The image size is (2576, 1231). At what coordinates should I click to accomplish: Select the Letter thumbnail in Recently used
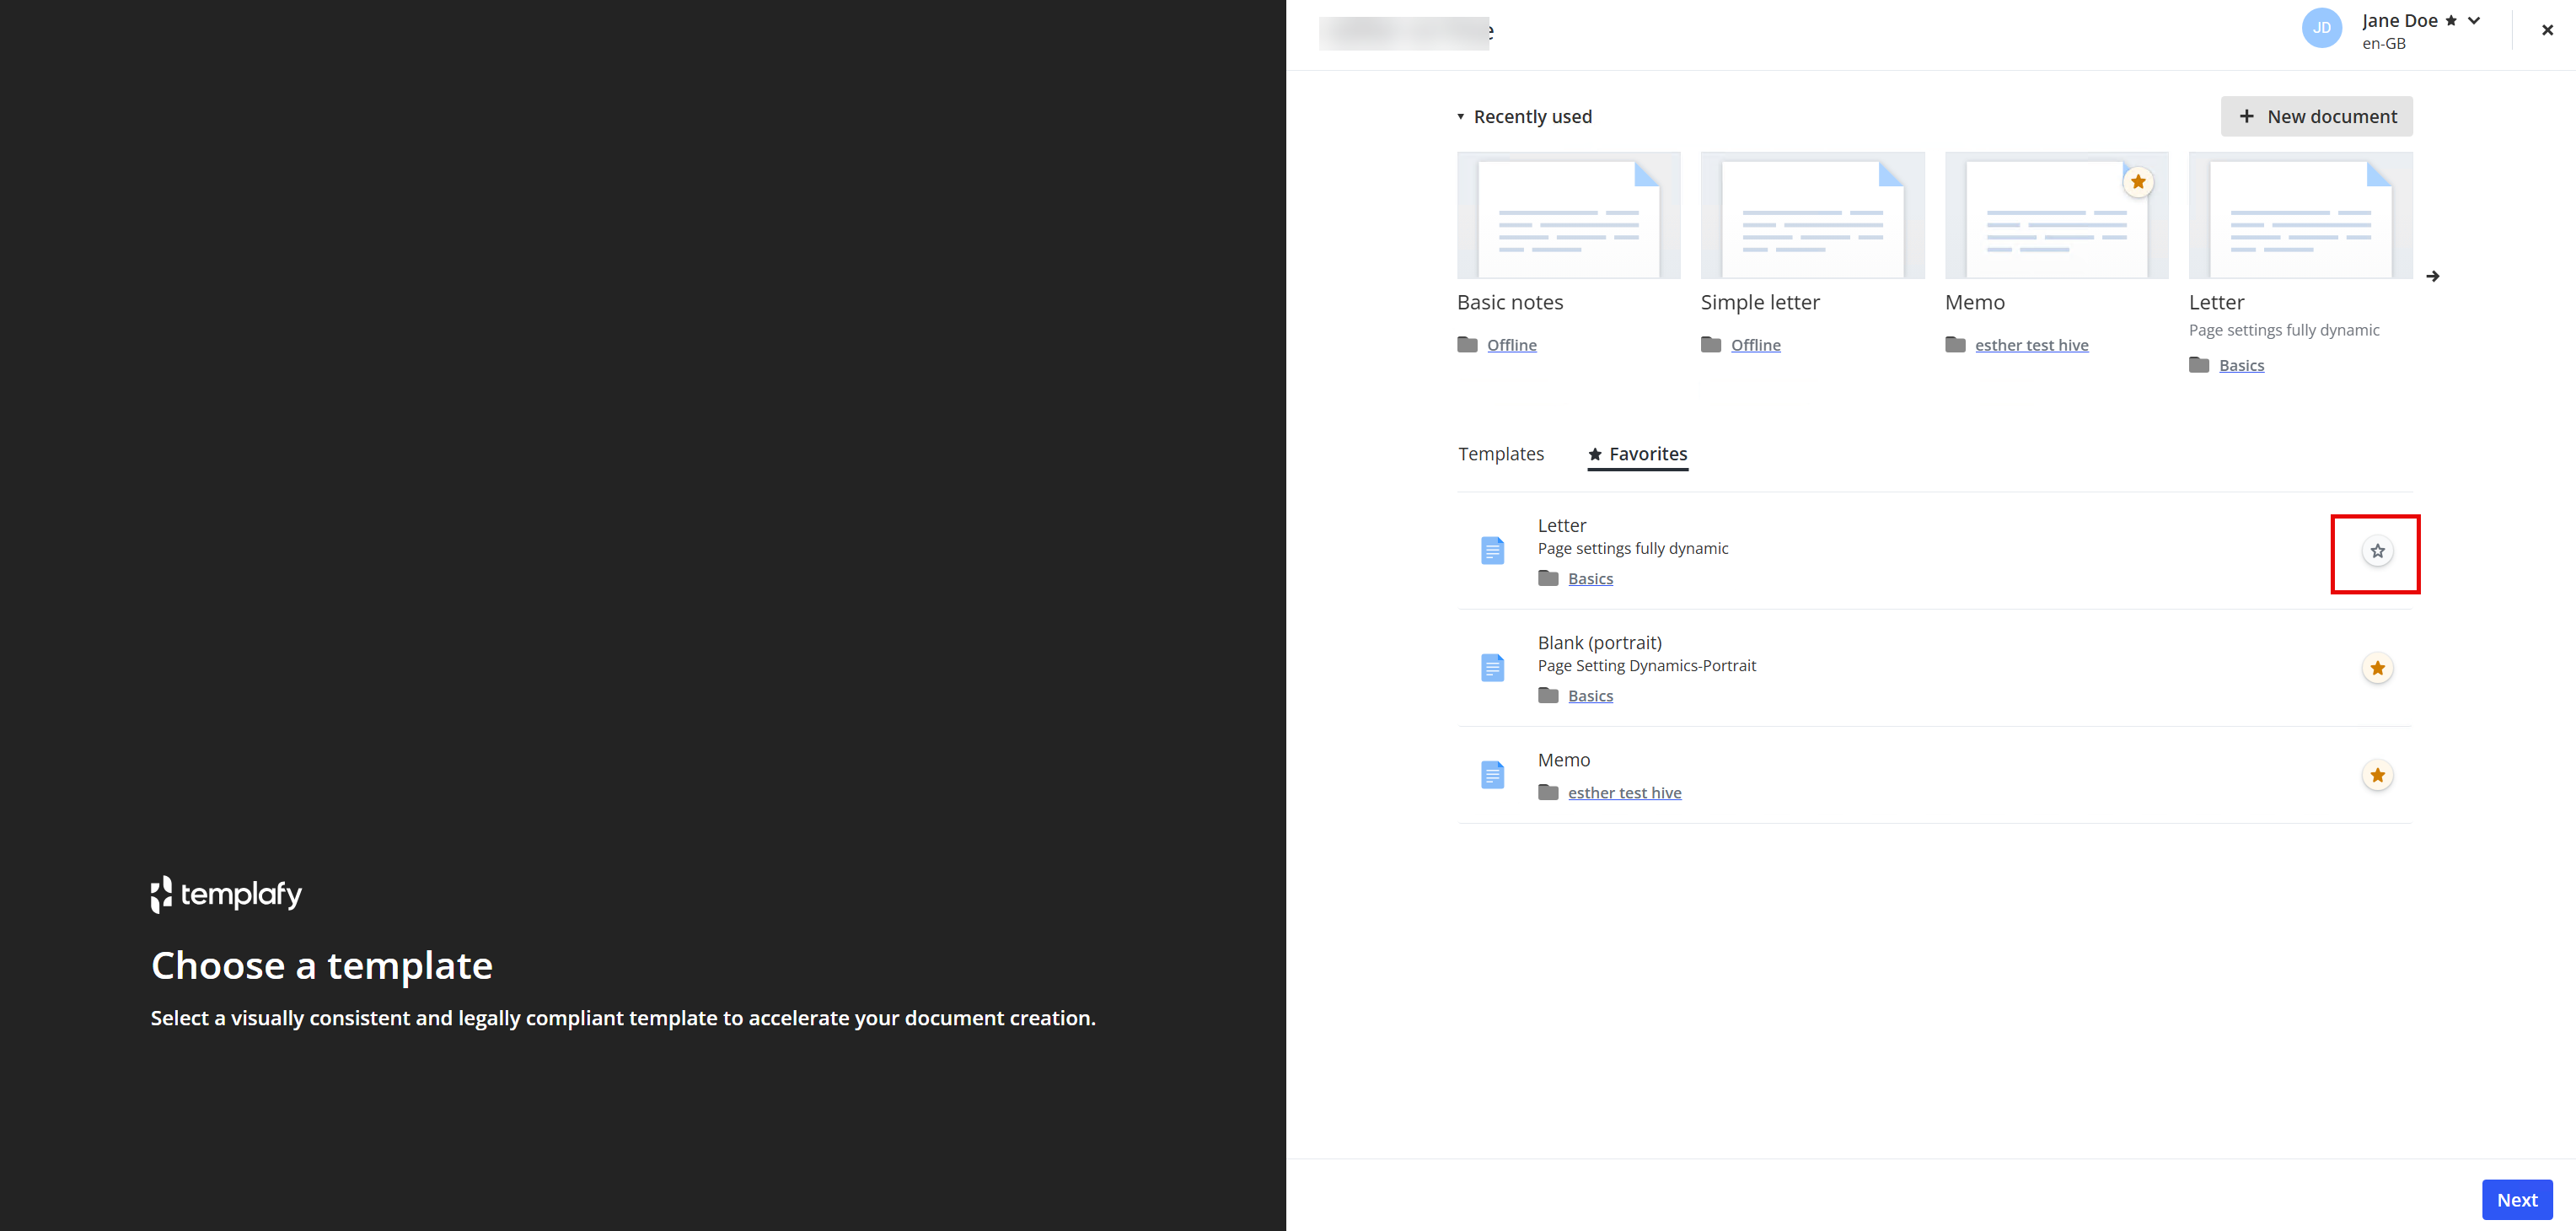tap(2300, 215)
